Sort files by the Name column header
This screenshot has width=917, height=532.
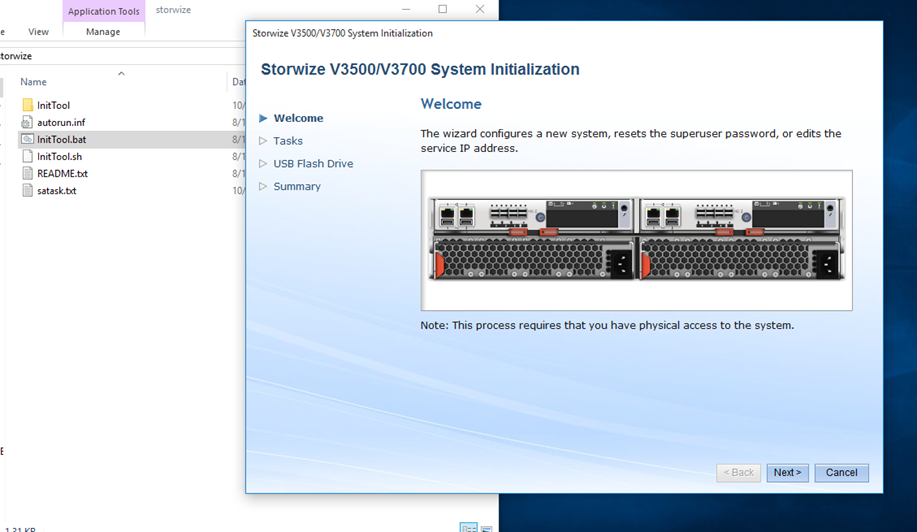click(x=34, y=82)
